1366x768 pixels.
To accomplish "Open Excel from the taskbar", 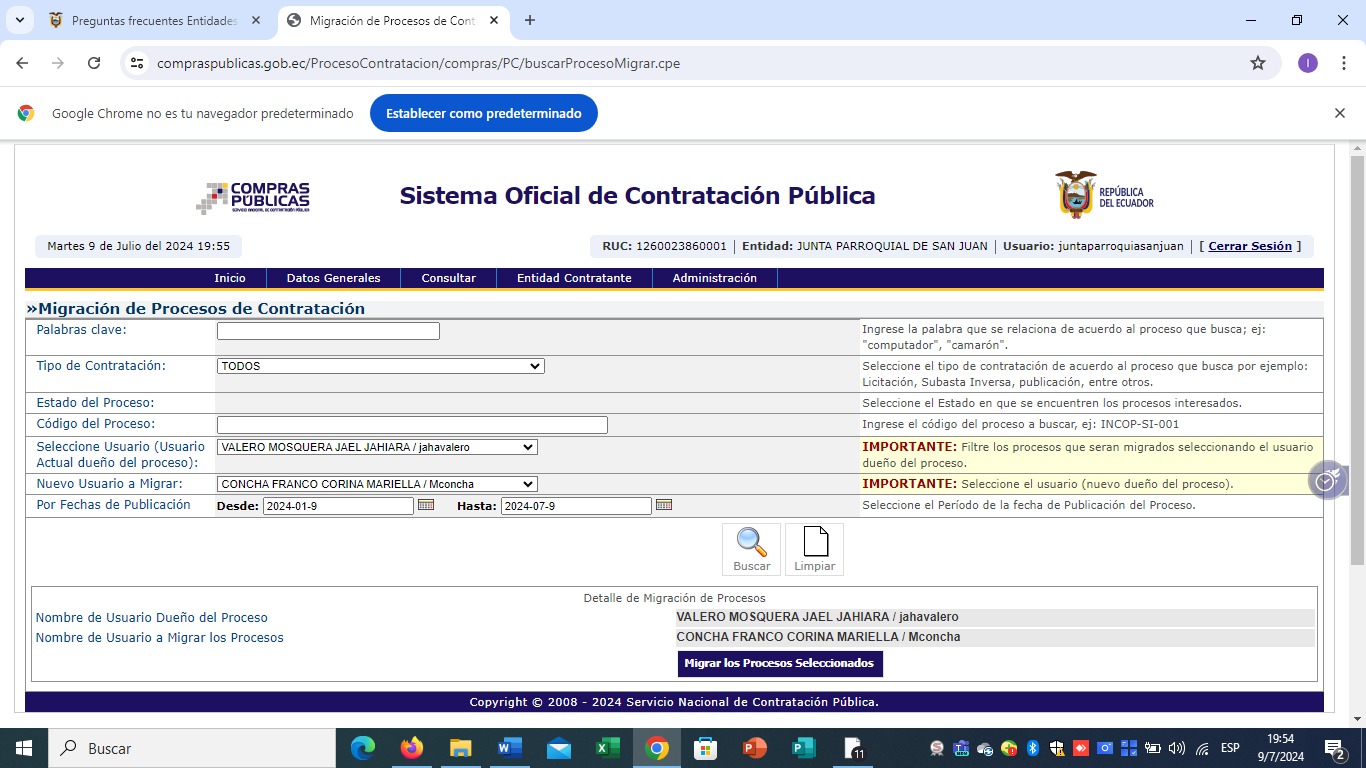I will 607,748.
